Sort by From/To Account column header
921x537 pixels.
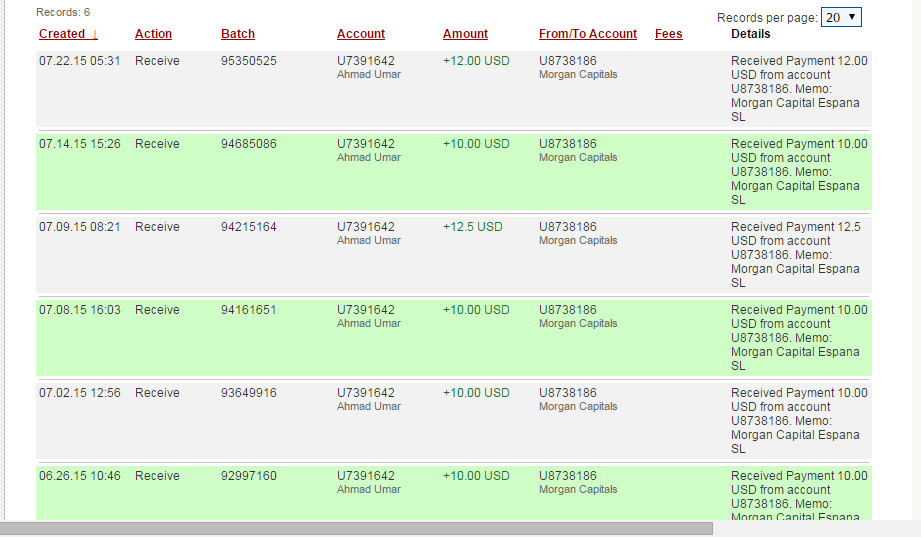coord(588,34)
